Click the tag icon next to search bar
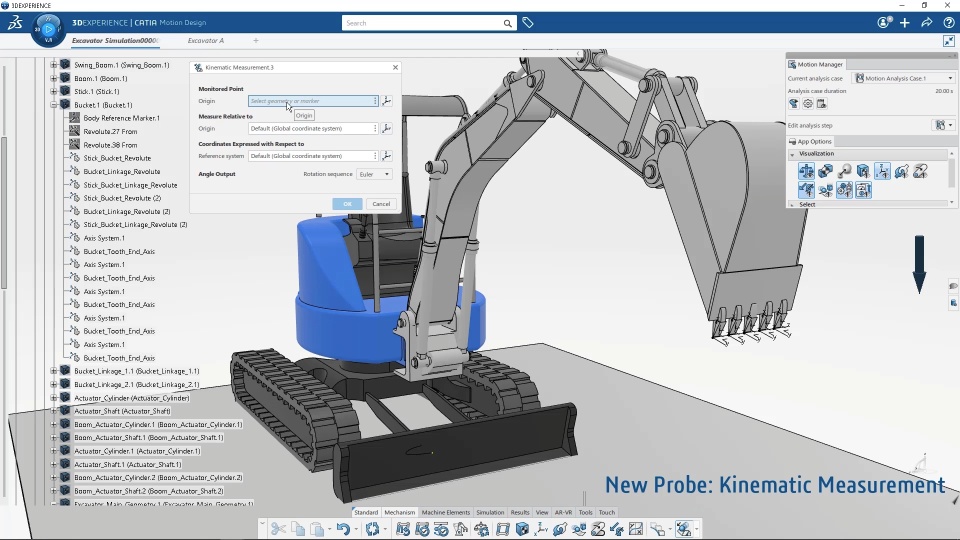Image resolution: width=960 pixels, height=540 pixels. pyautogui.click(x=528, y=23)
